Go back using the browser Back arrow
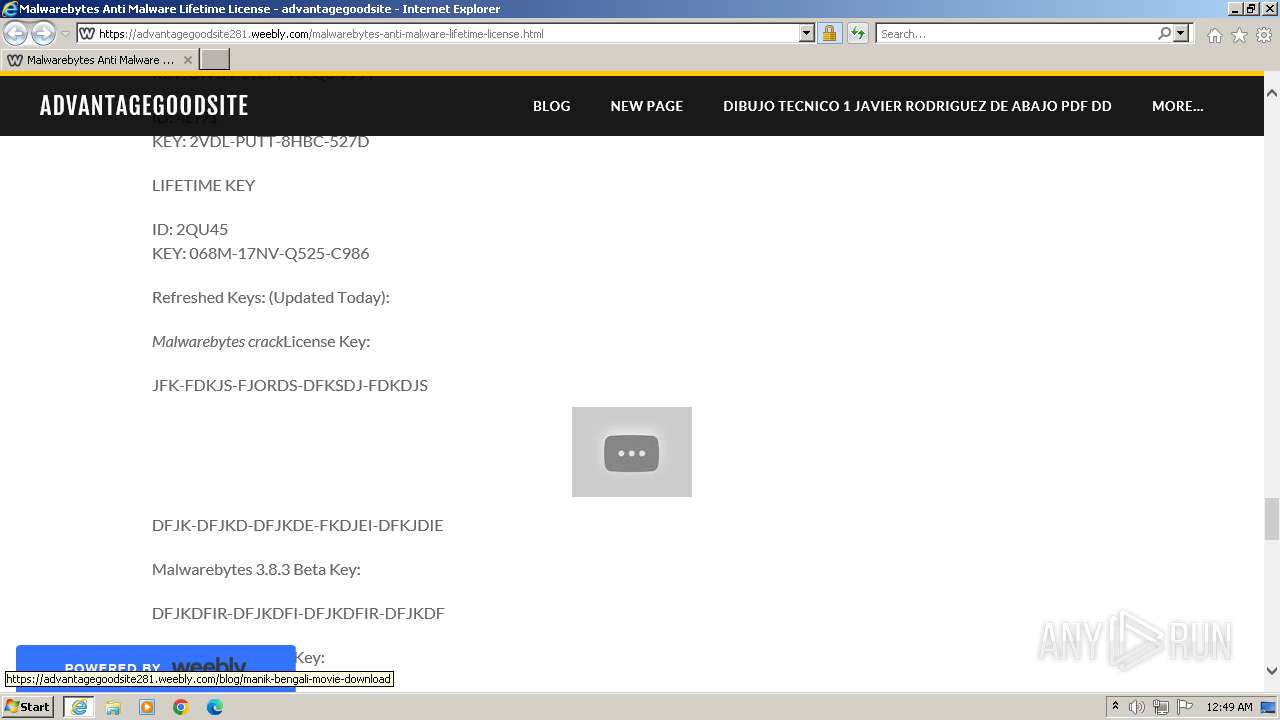This screenshot has width=1280, height=720. [x=16, y=34]
